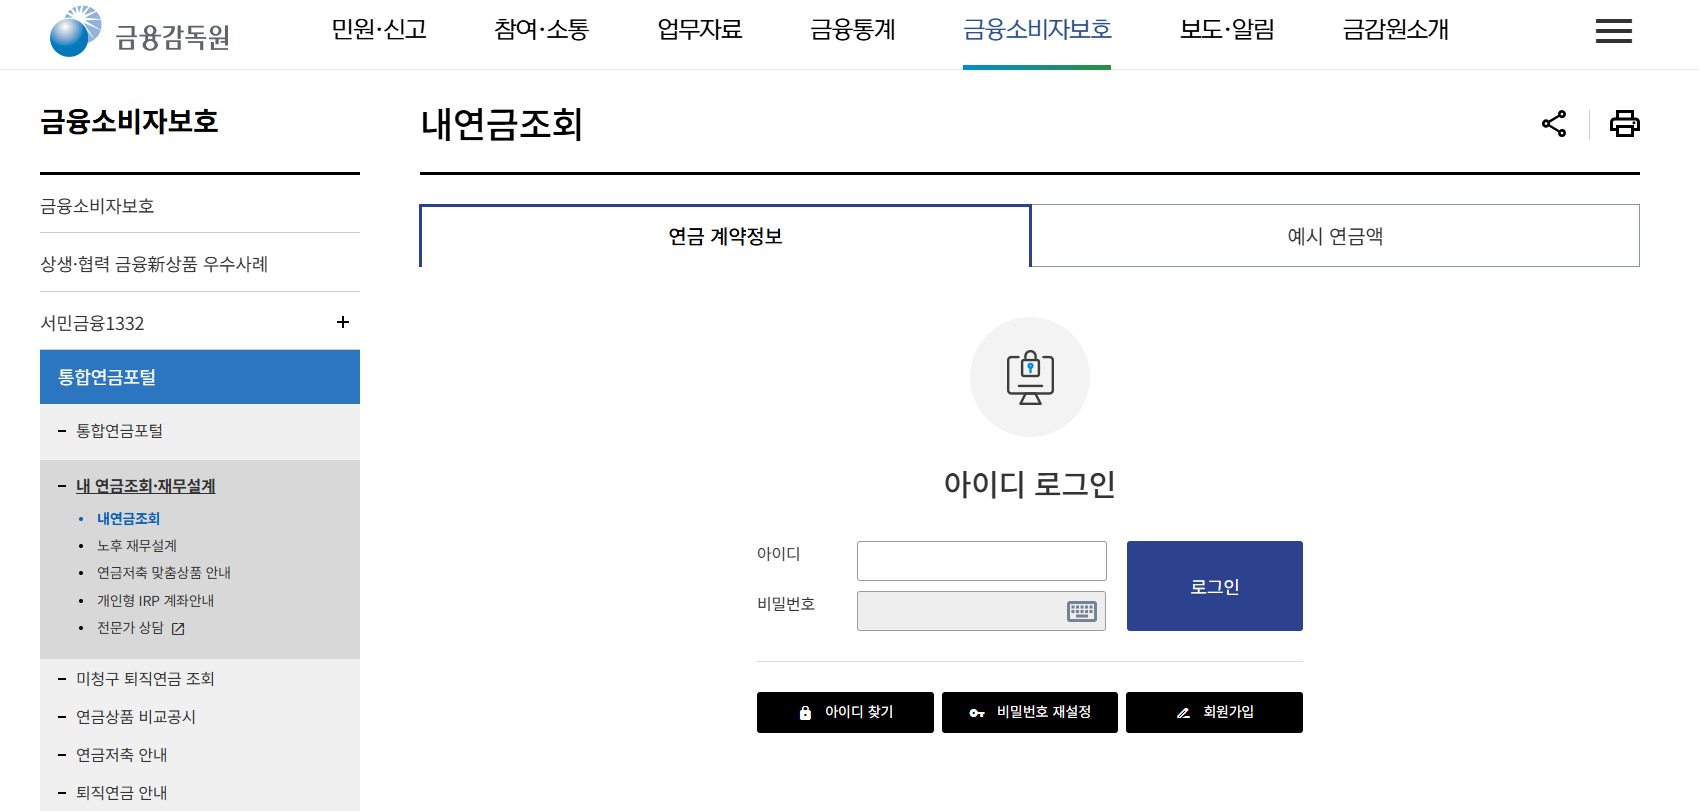The width and height of the screenshot is (1699, 811).
Task: Click the 비밀번호 input field
Action: pos(982,611)
